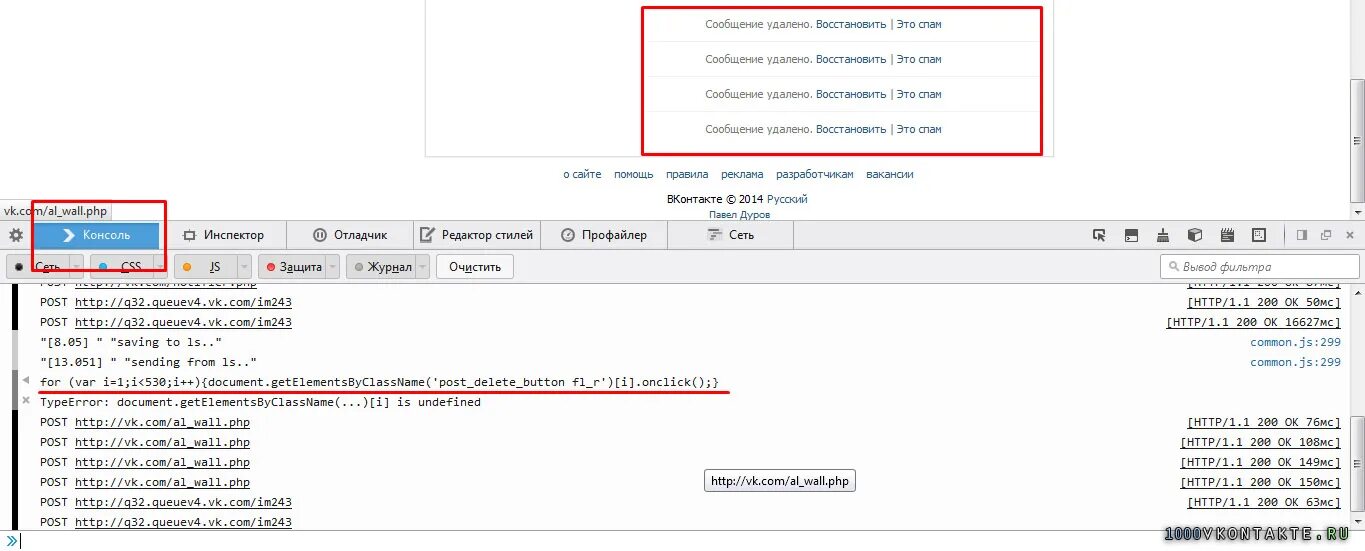Open the Павел Дуров link
This screenshot has height=551, width=1365.
click(x=739, y=214)
